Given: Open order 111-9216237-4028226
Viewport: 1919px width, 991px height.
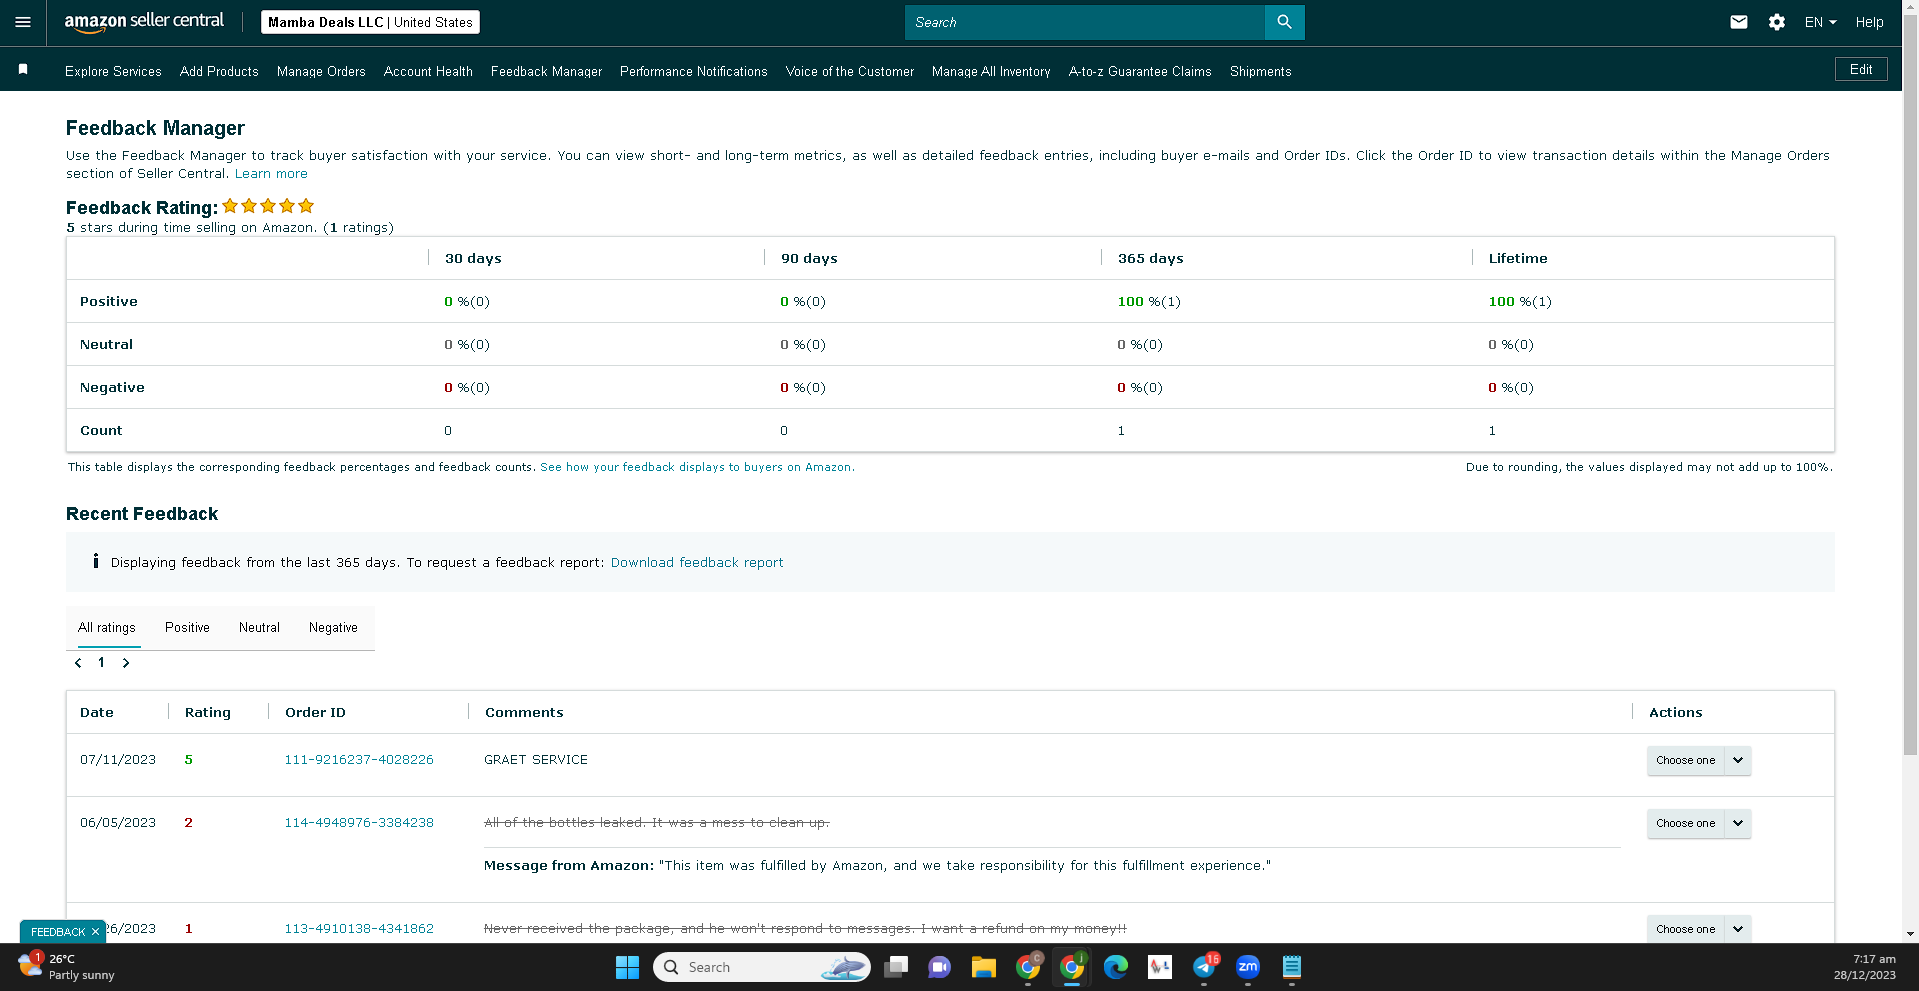Looking at the screenshot, I should pos(359,760).
